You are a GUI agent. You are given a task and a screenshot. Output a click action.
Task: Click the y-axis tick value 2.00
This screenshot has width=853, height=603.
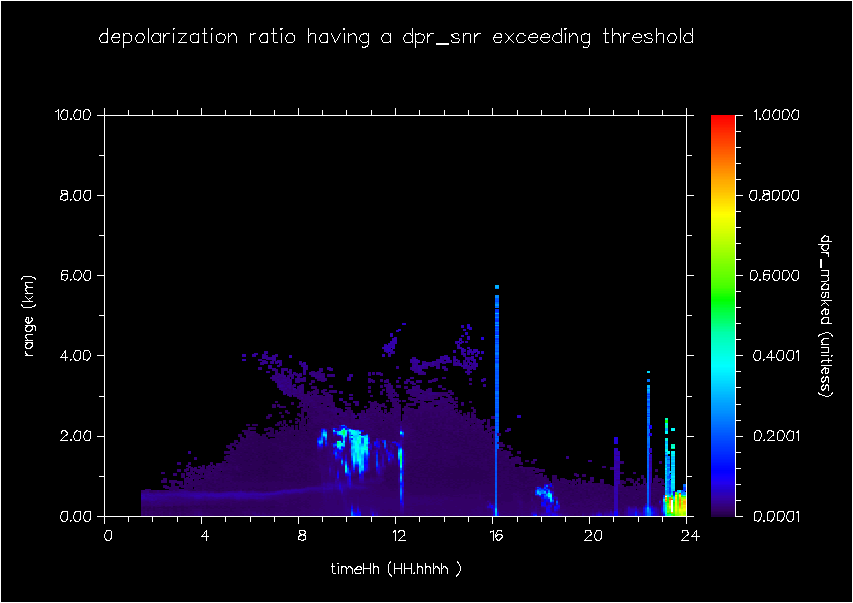point(75,436)
